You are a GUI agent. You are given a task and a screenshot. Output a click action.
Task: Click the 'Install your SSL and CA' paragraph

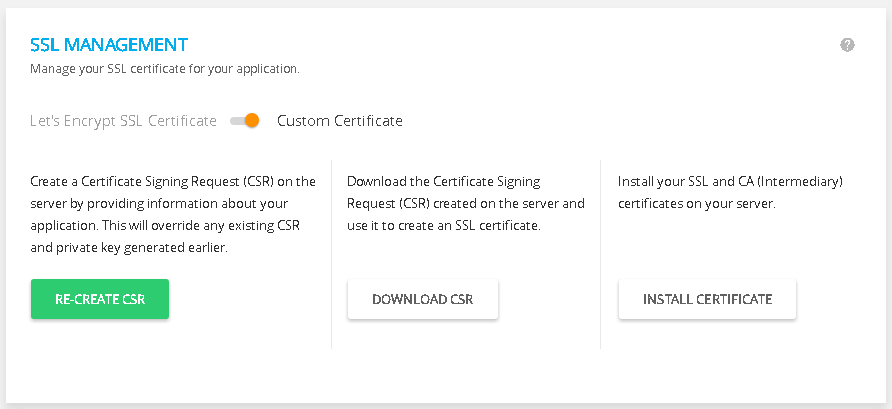[730, 192]
